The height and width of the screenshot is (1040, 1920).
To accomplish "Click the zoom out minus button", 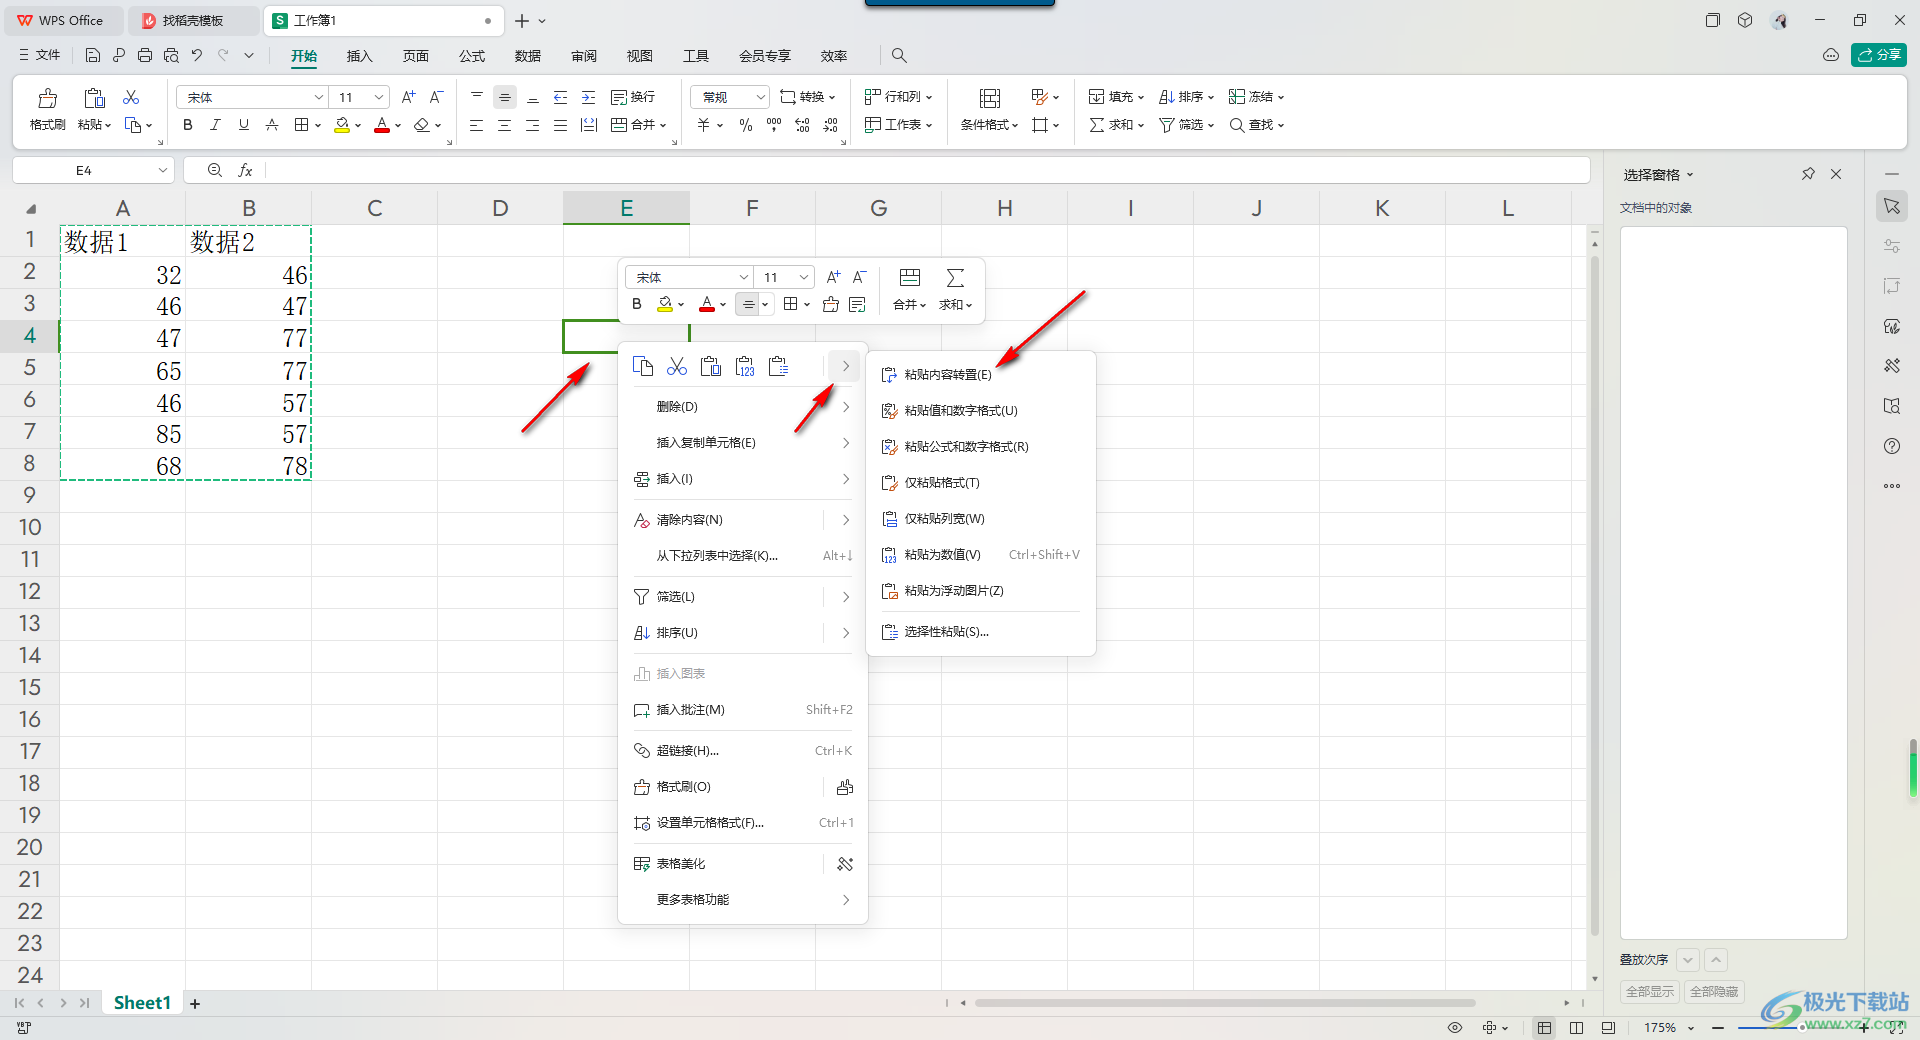I will pyautogui.click(x=1718, y=1028).
